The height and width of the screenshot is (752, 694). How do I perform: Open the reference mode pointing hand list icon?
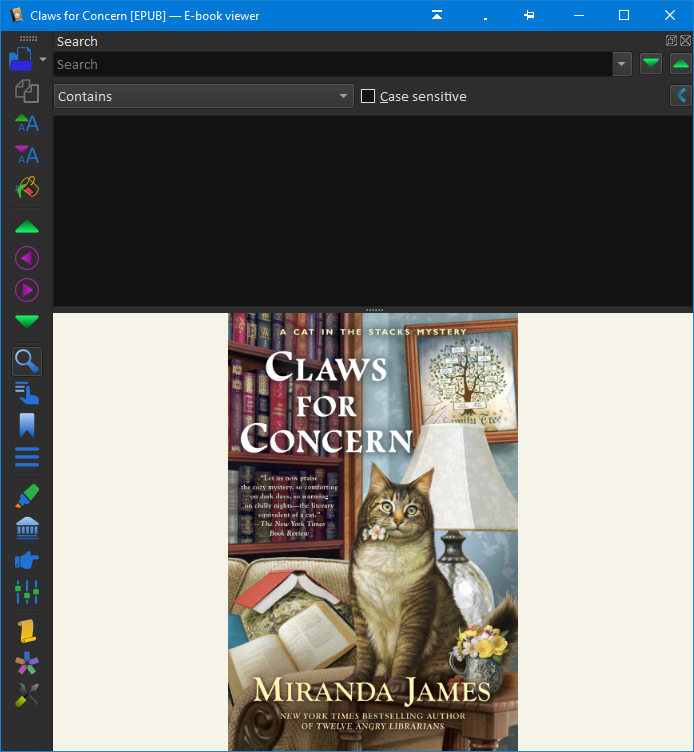tap(27, 393)
